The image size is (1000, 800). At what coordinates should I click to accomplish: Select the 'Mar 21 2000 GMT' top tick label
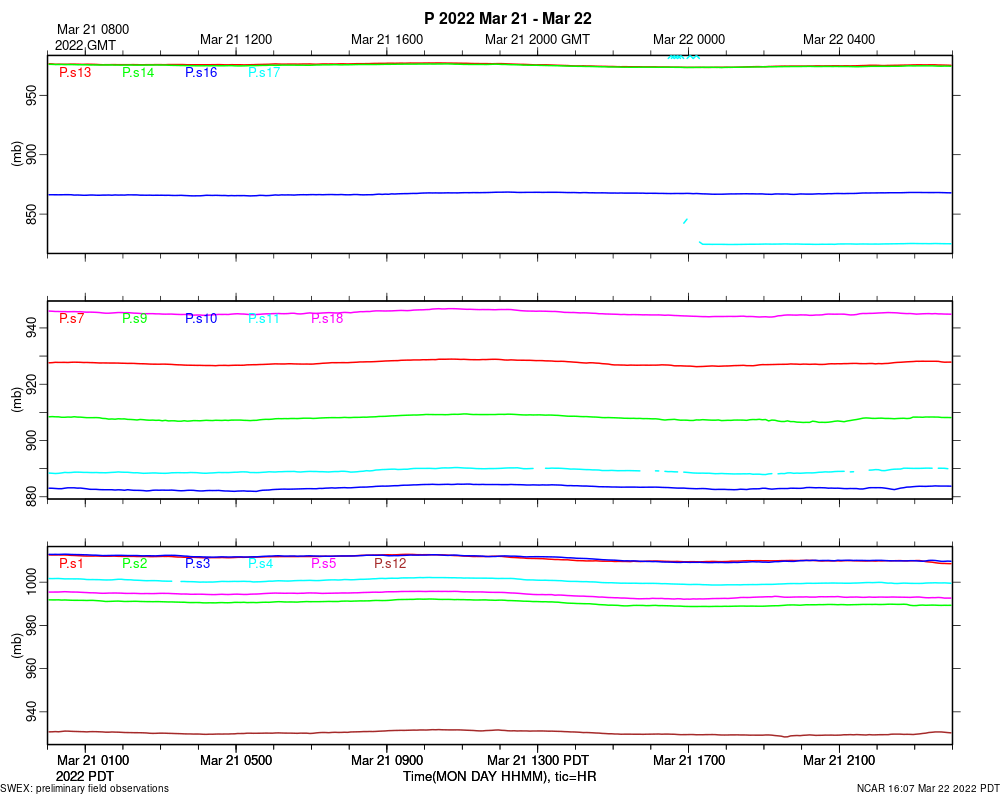537,40
